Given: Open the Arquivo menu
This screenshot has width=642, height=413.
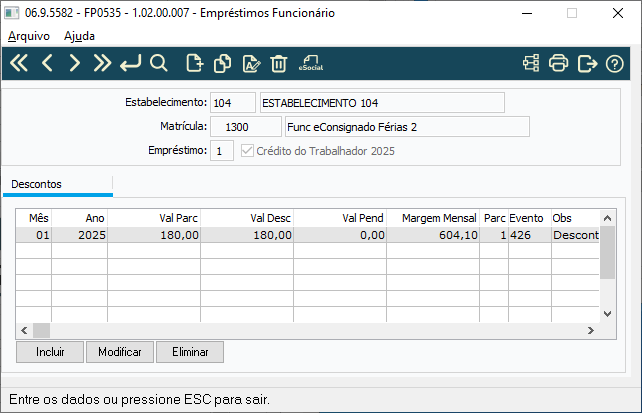Looking at the screenshot, I should pos(29,36).
